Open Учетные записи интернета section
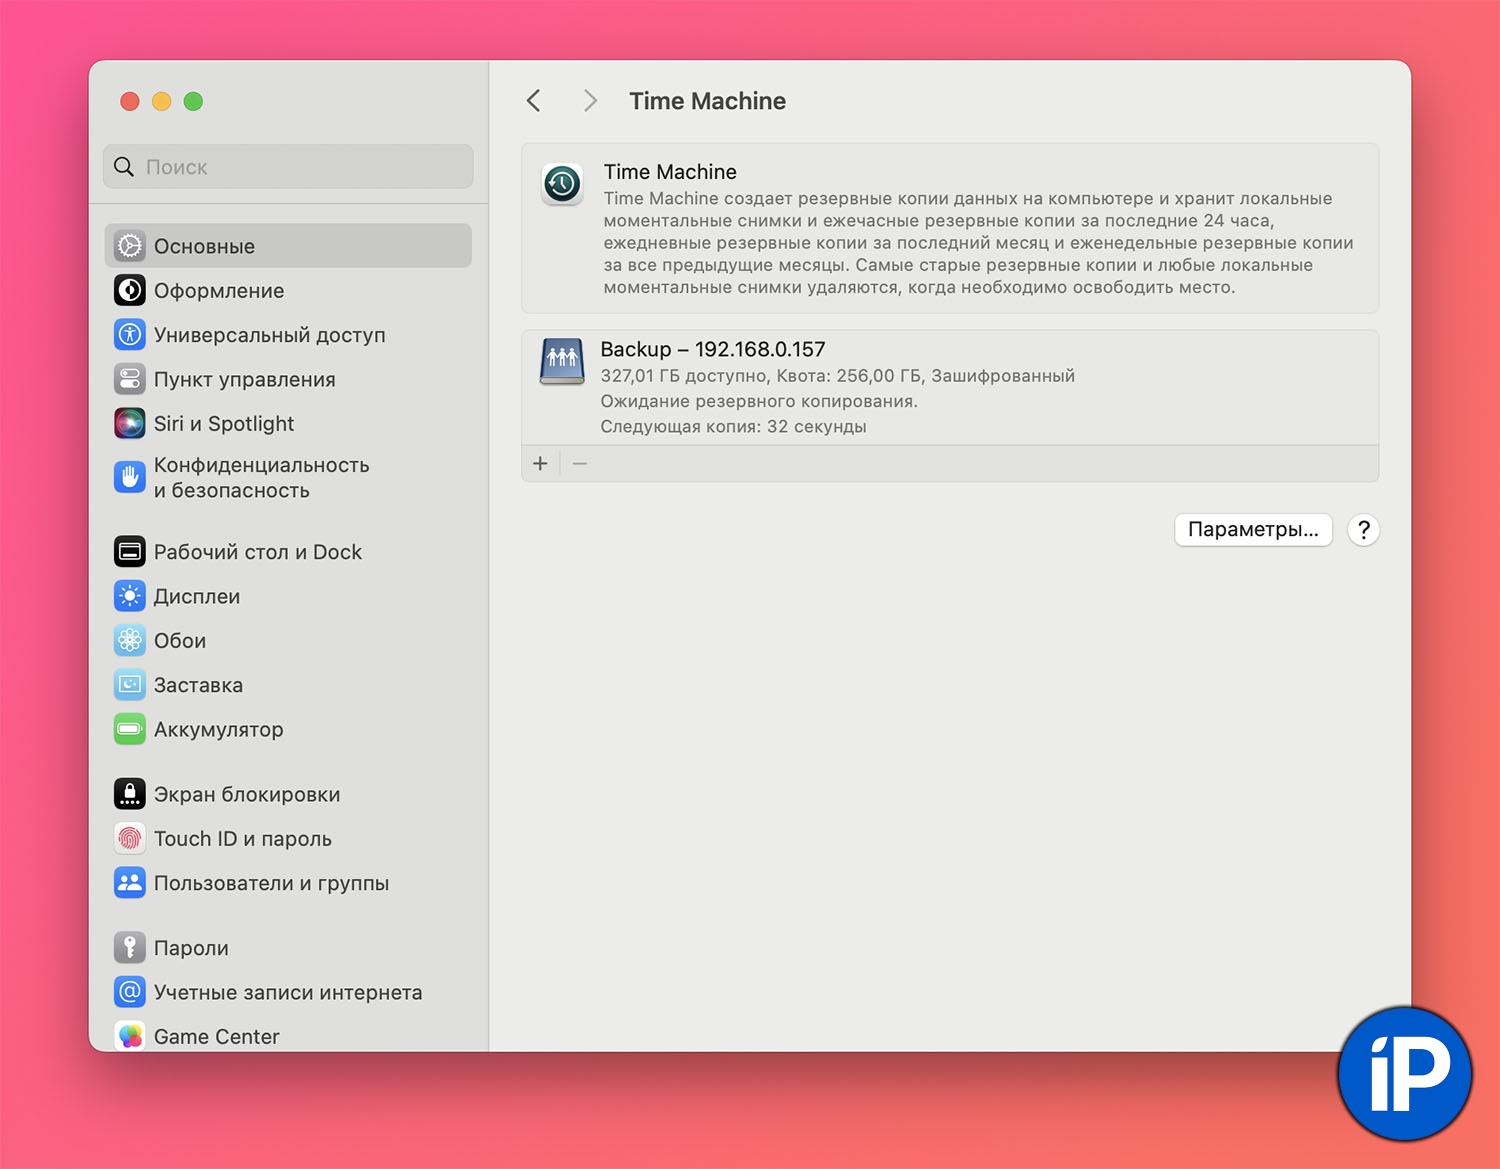This screenshot has height=1169, width=1500. [x=288, y=992]
